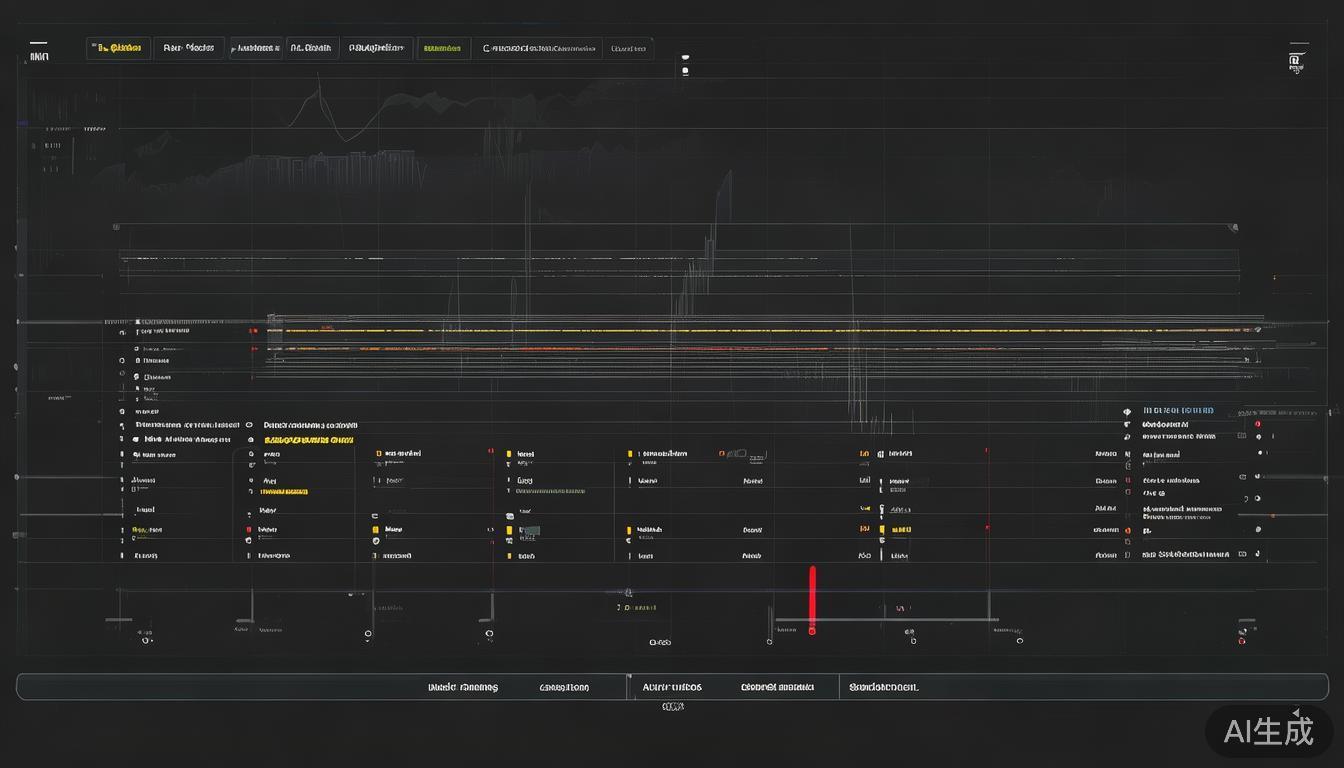This screenshot has width=1344, height=768.
Task: Click the red vertical playhead marker
Action: pos(812,595)
